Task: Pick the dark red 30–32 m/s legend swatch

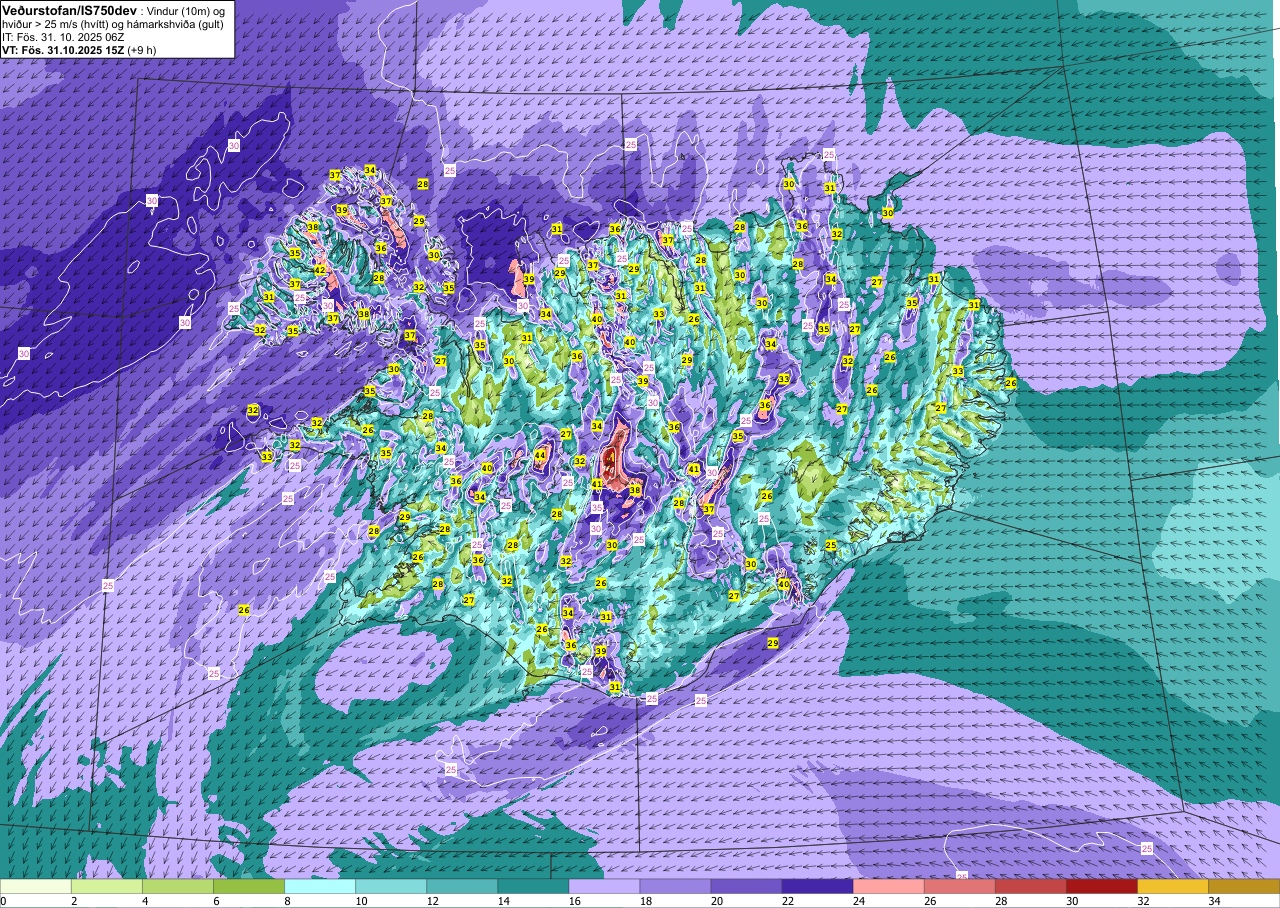Action: [x=1101, y=886]
